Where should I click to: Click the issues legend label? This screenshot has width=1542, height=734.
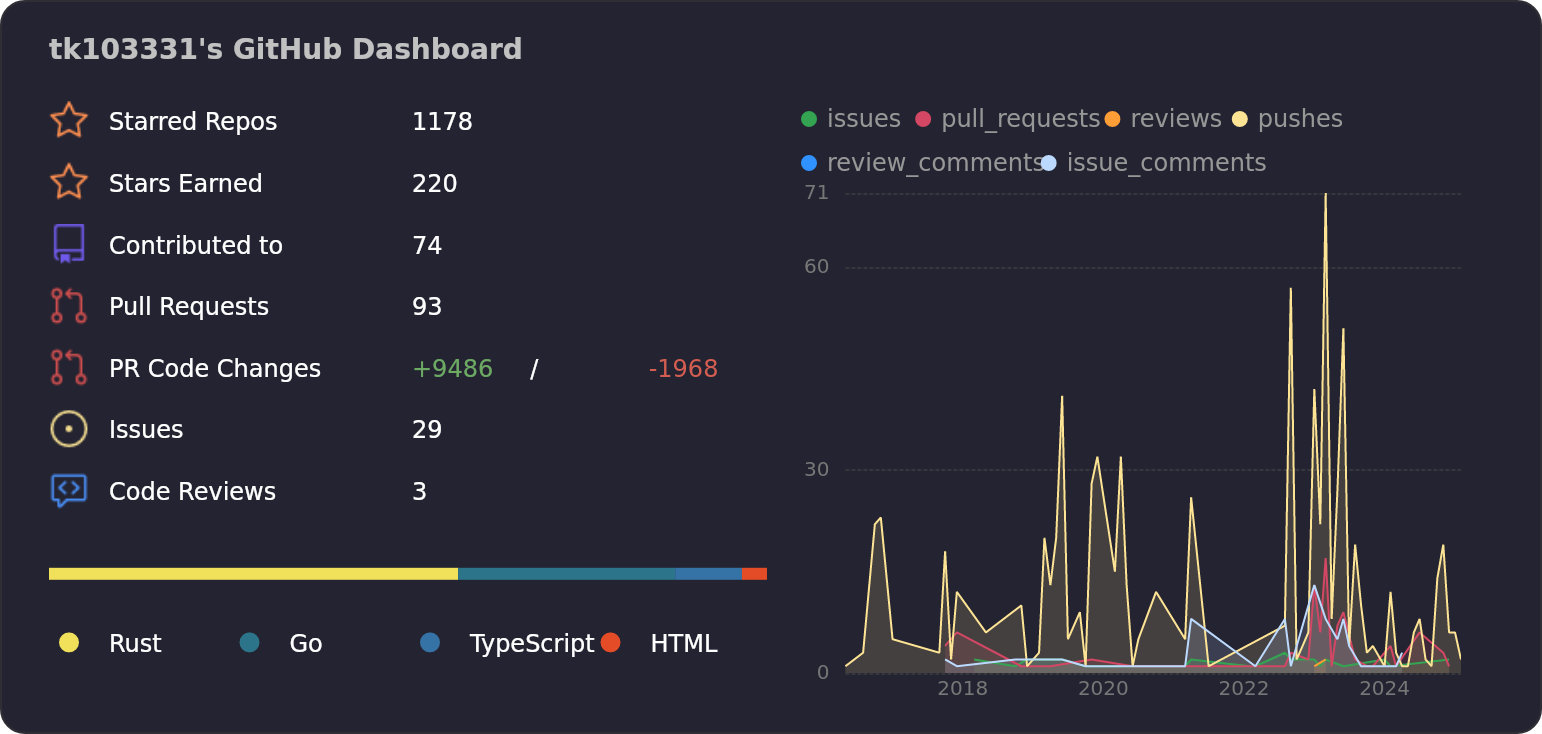[864, 119]
